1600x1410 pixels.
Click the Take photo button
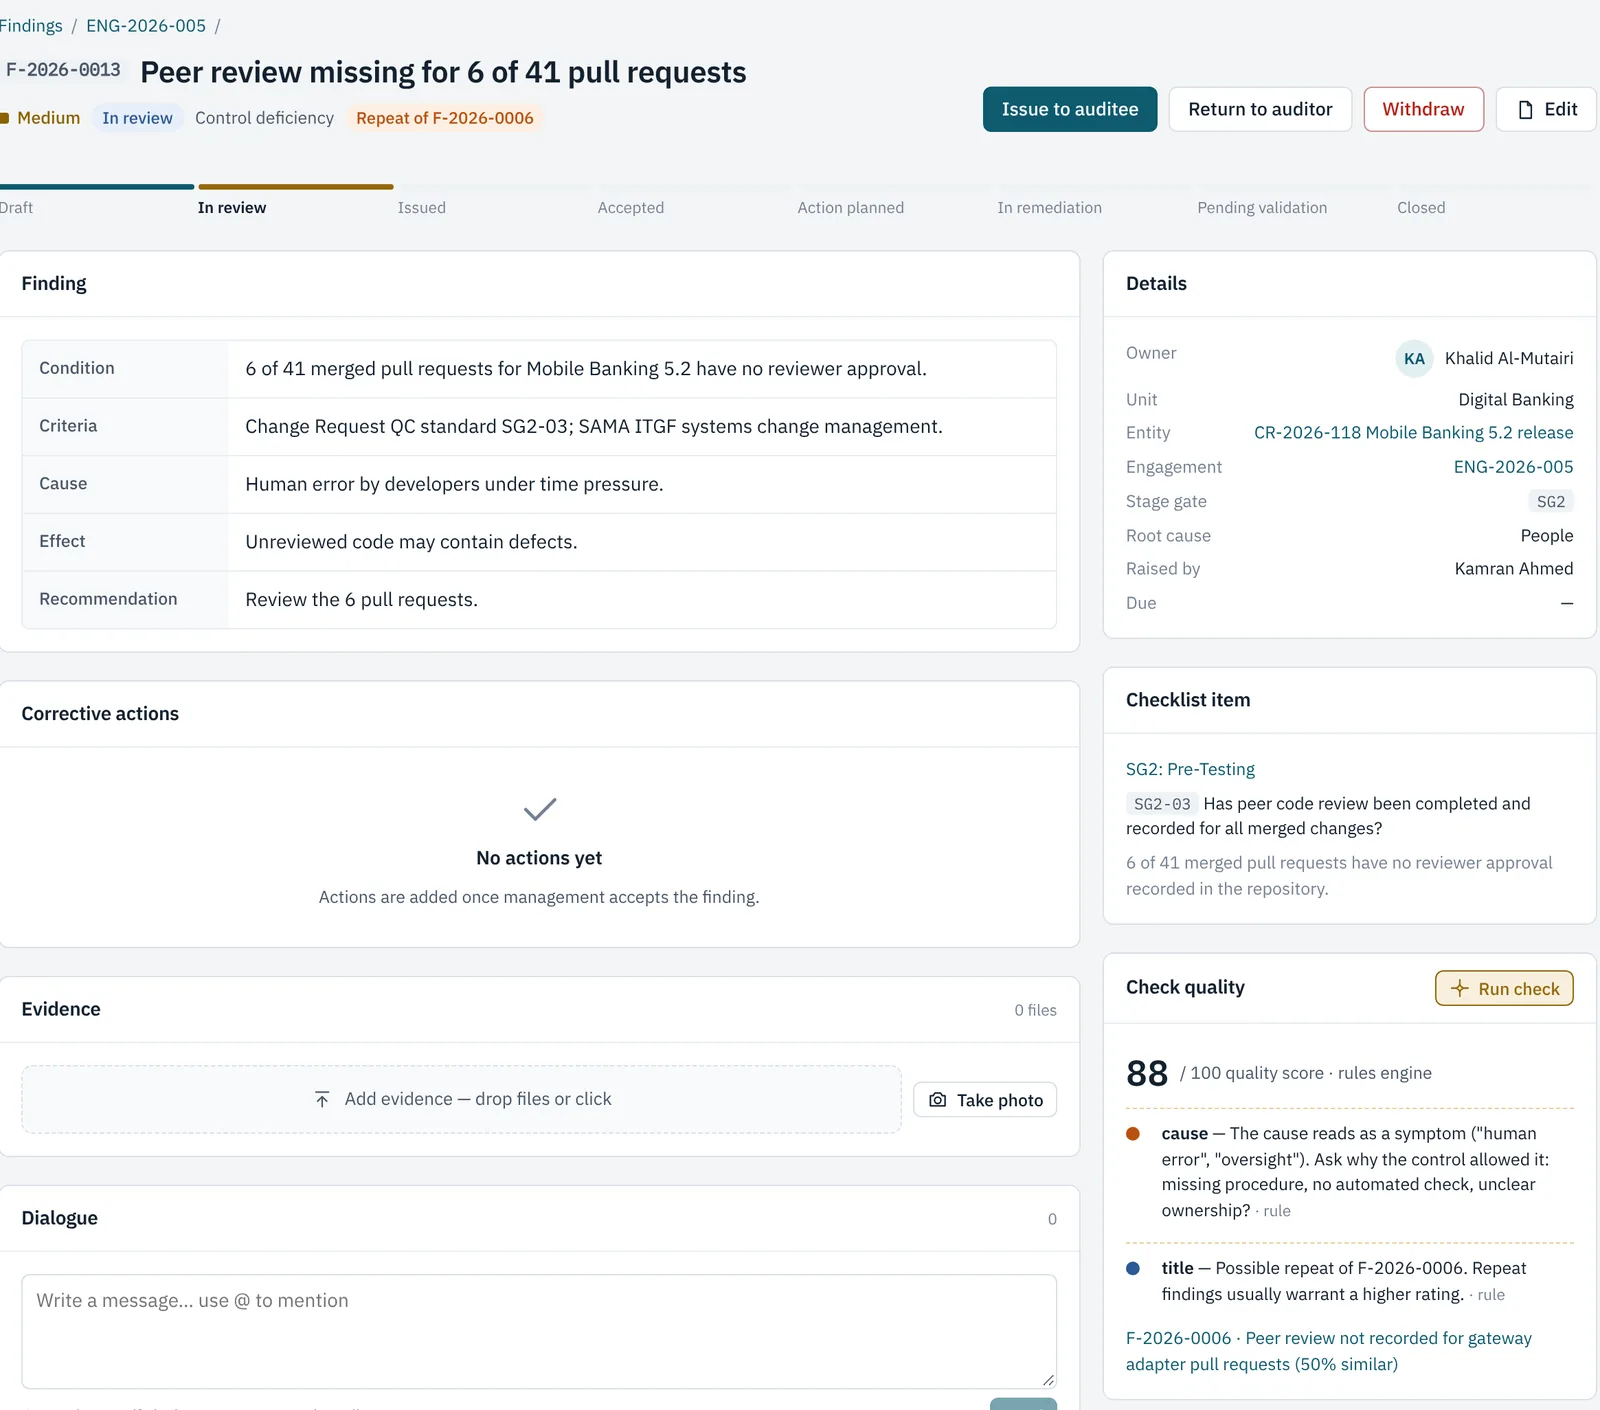click(x=985, y=1100)
